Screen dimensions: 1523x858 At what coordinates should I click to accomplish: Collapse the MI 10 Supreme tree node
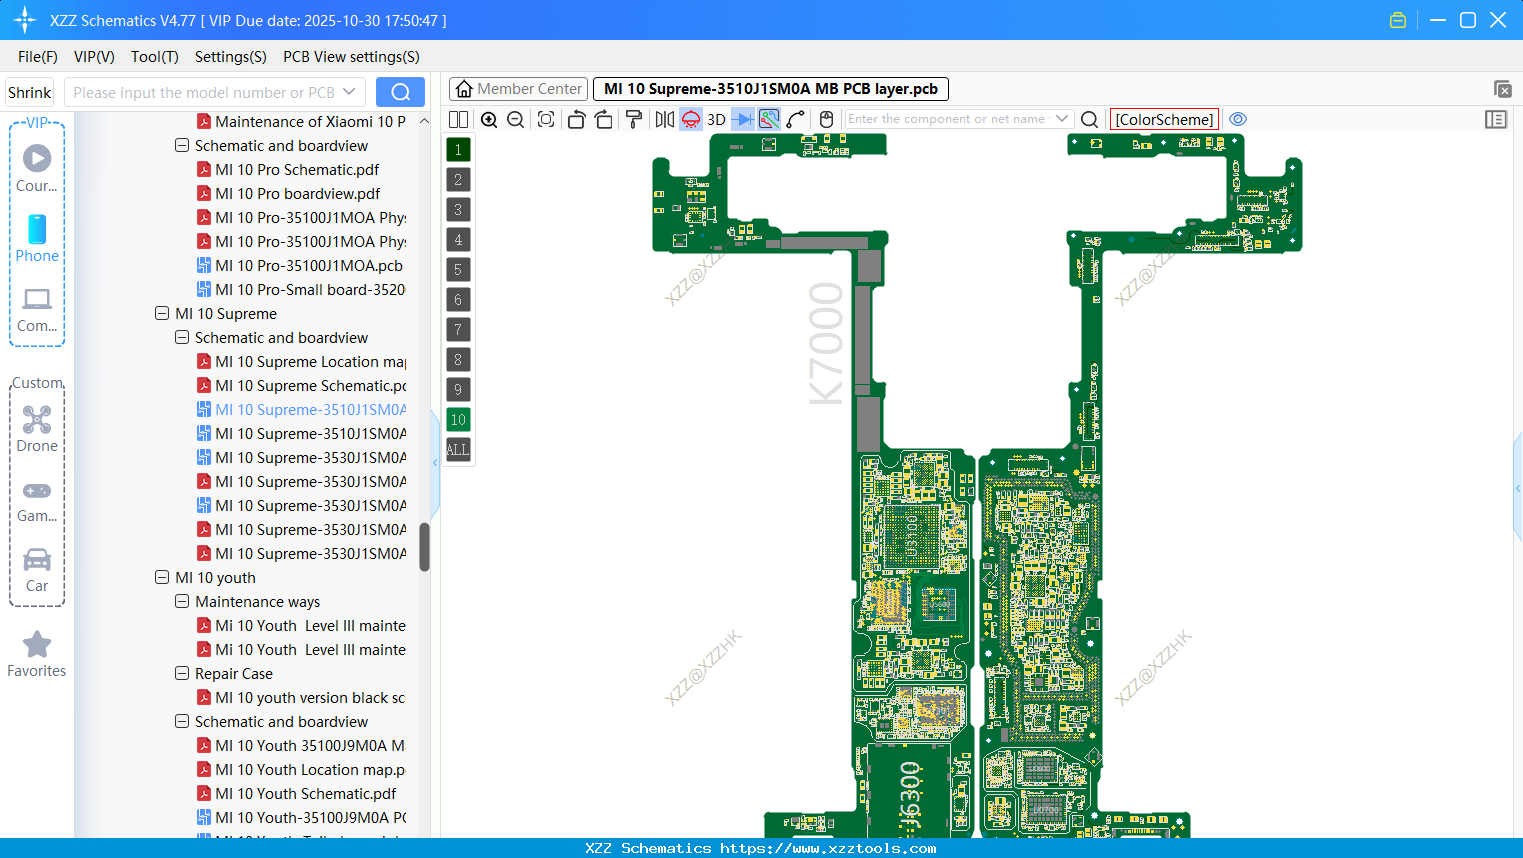161,313
